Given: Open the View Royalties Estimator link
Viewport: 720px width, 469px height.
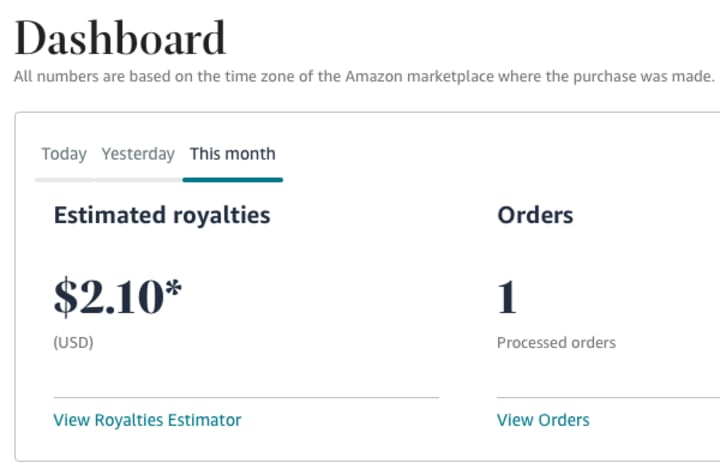Looking at the screenshot, I should (x=147, y=420).
